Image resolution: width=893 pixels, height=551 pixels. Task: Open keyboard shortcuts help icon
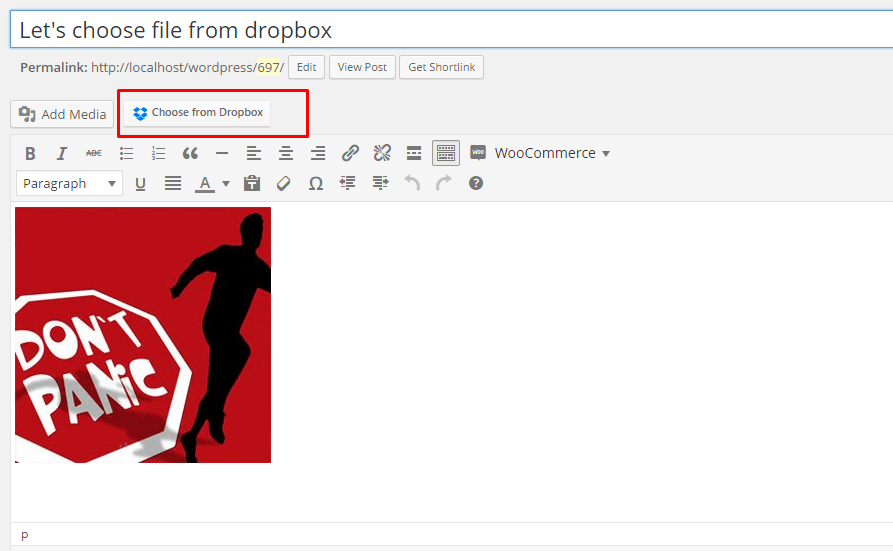(476, 183)
